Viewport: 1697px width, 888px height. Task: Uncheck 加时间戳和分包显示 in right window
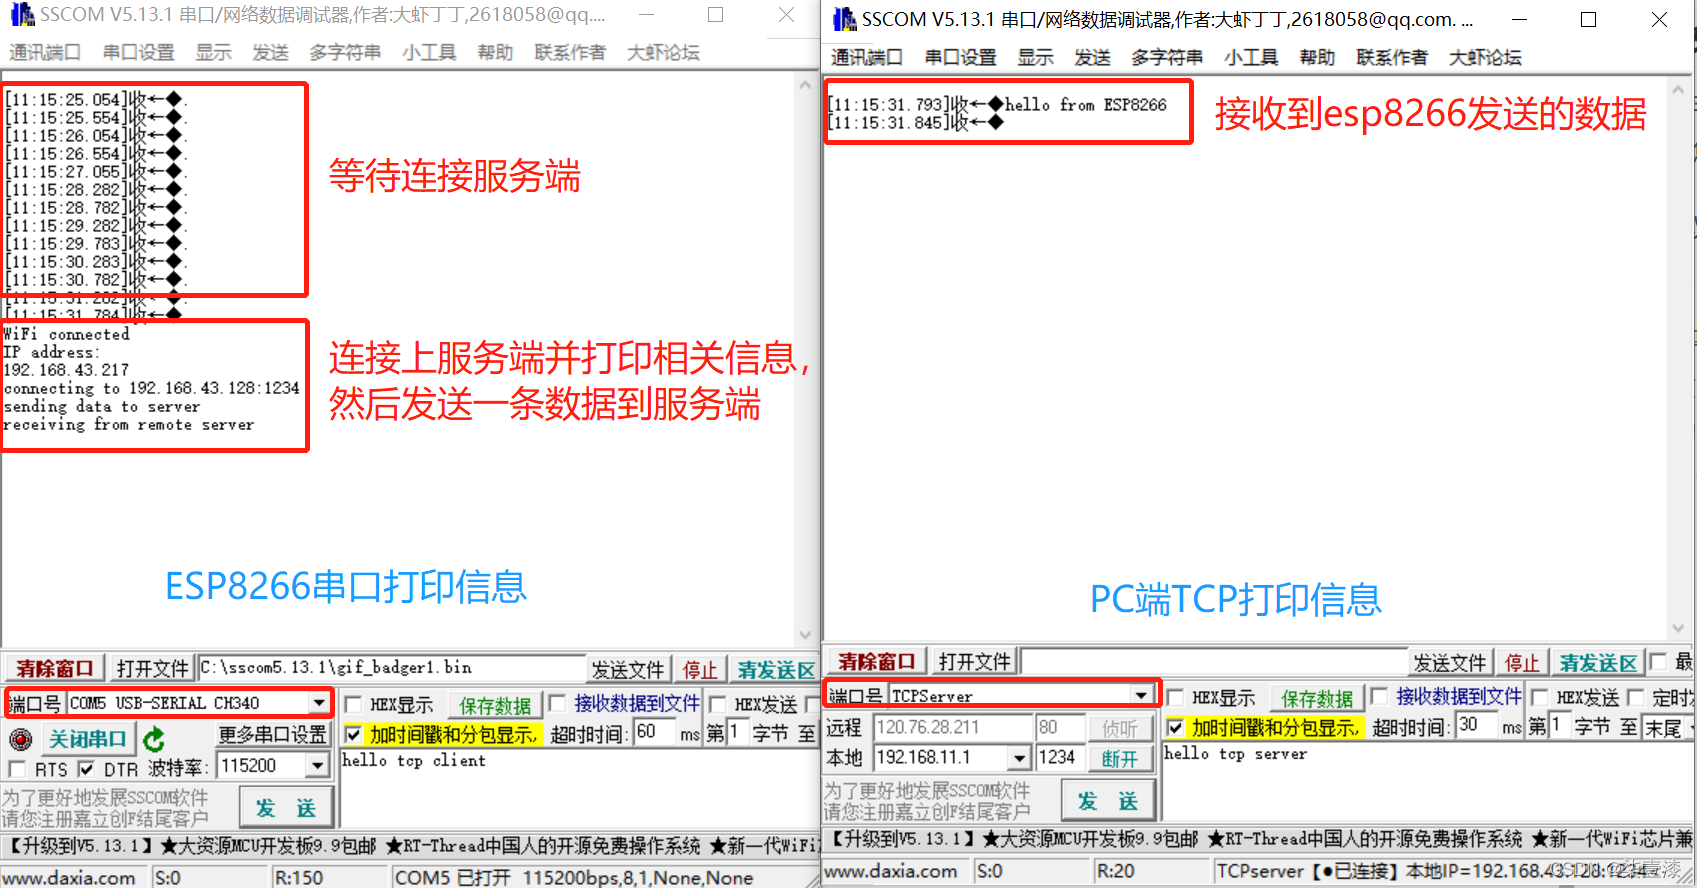point(1176,727)
